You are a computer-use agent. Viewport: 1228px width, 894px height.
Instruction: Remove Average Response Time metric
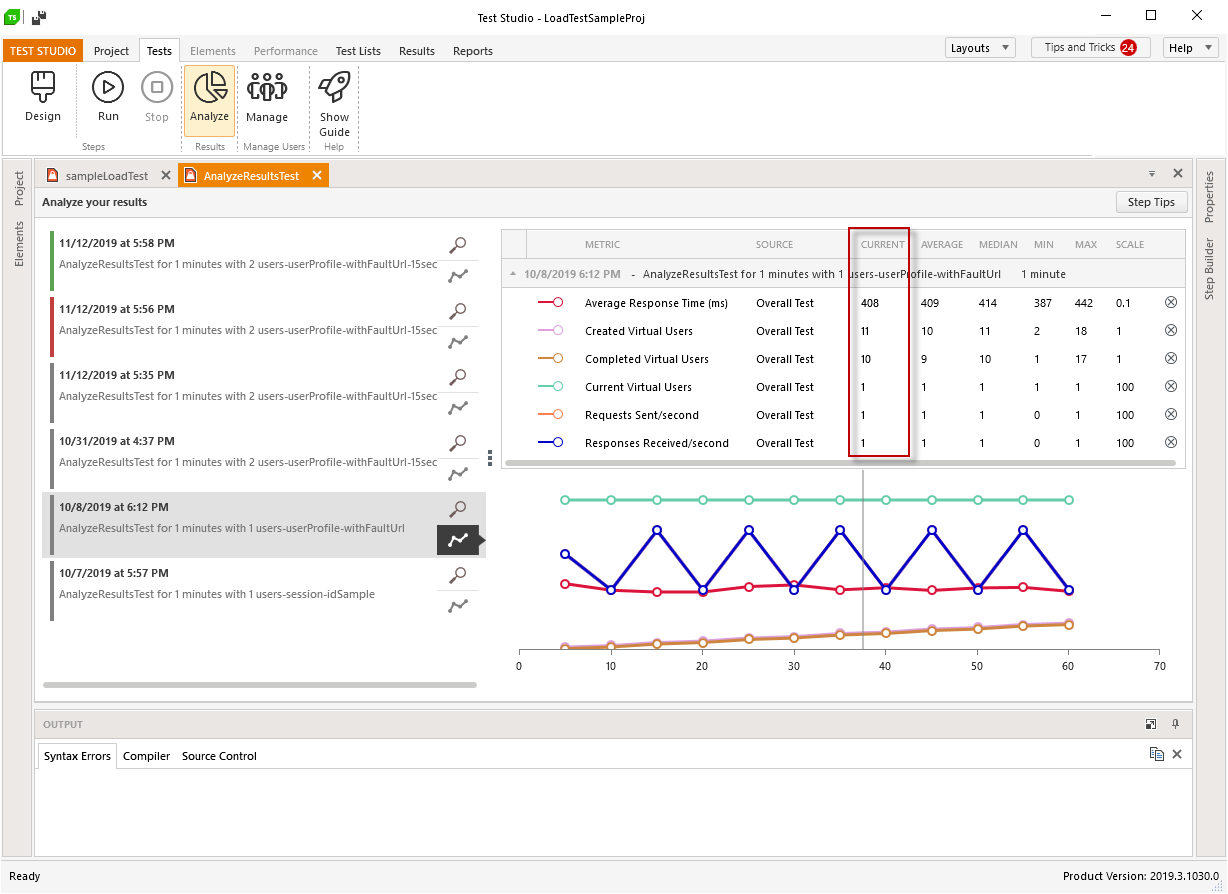1171,302
